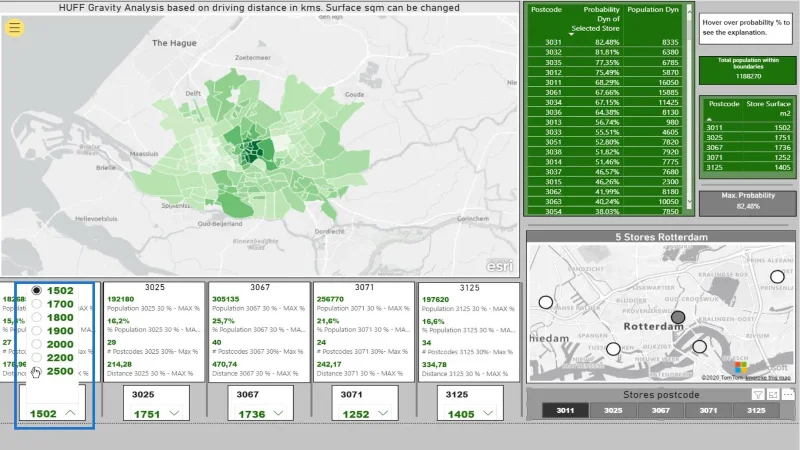800x450 pixels.
Task: Select store postcode 3125 slicer button
Action: coord(756,410)
